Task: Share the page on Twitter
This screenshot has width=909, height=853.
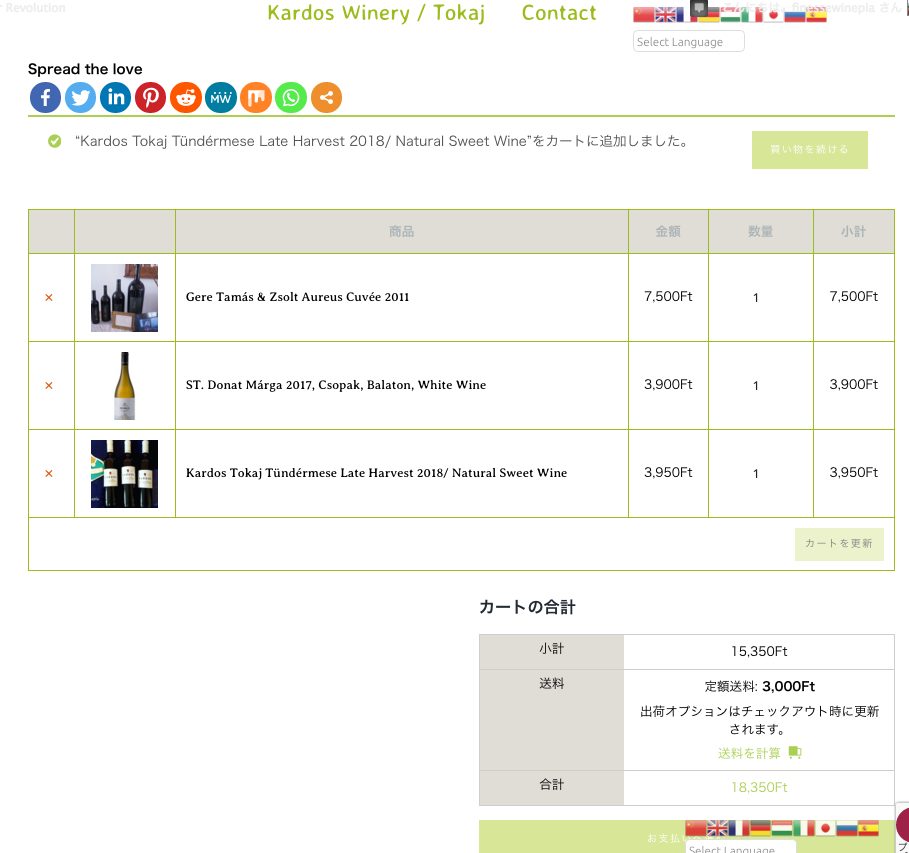Action: coord(81,97)
